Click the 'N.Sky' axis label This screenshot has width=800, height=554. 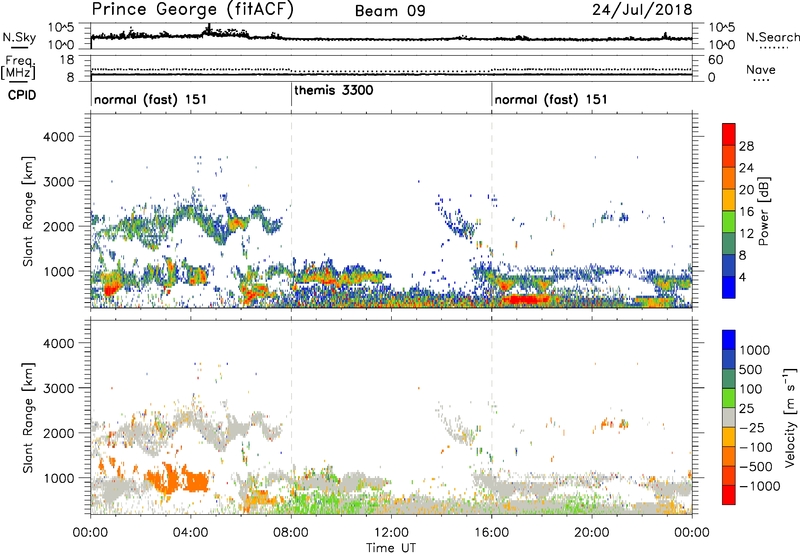19,37
